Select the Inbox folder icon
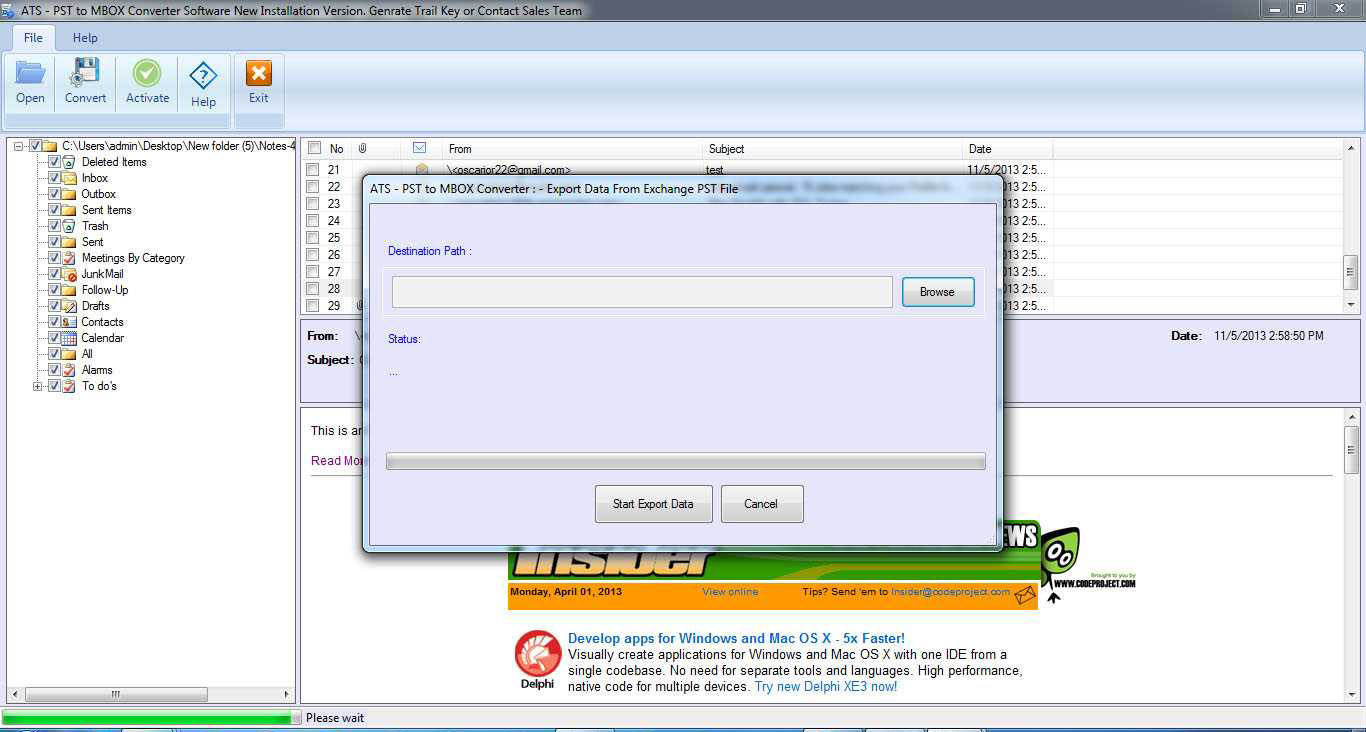This screenshot has height=732, width=1366. pos(69,178)
